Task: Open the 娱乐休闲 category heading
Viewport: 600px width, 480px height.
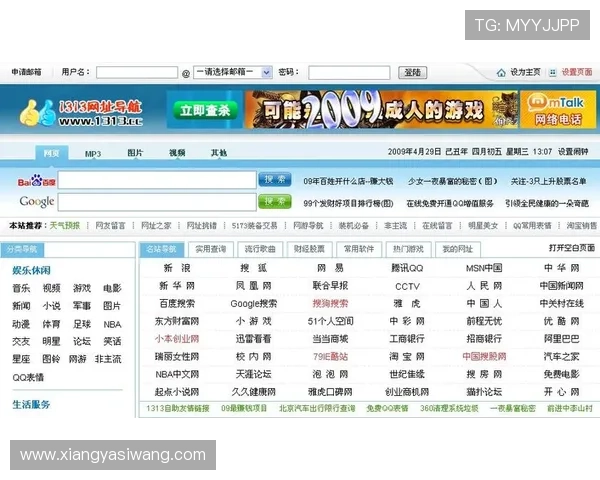Action: point(31,270)
